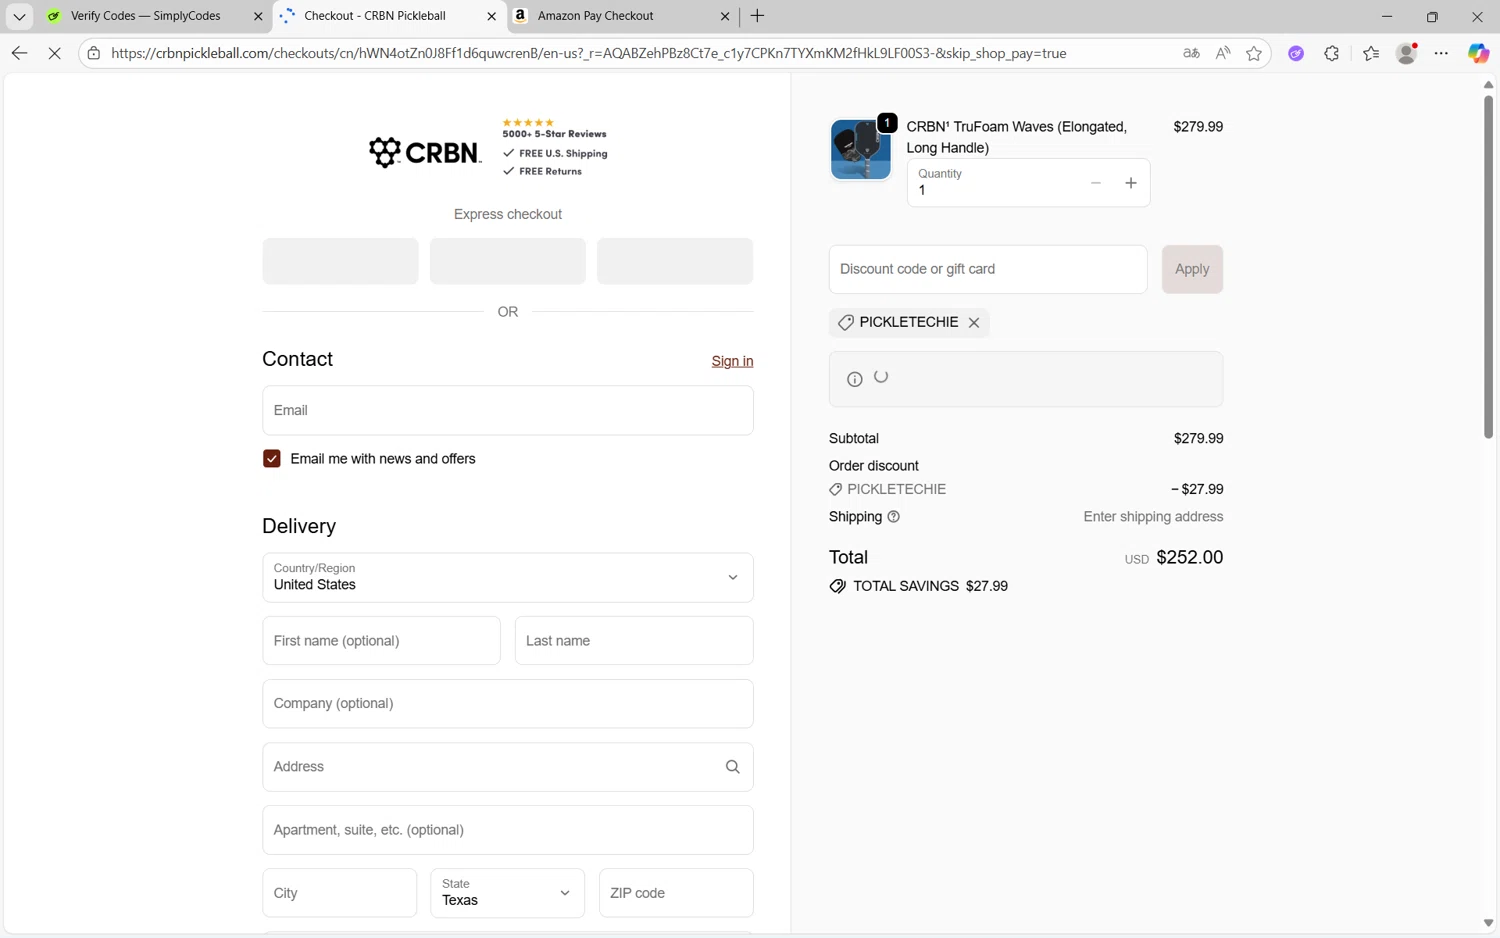Open the tab search dropdown arrow
This screenshot has height=938, width=1500.
19,16
